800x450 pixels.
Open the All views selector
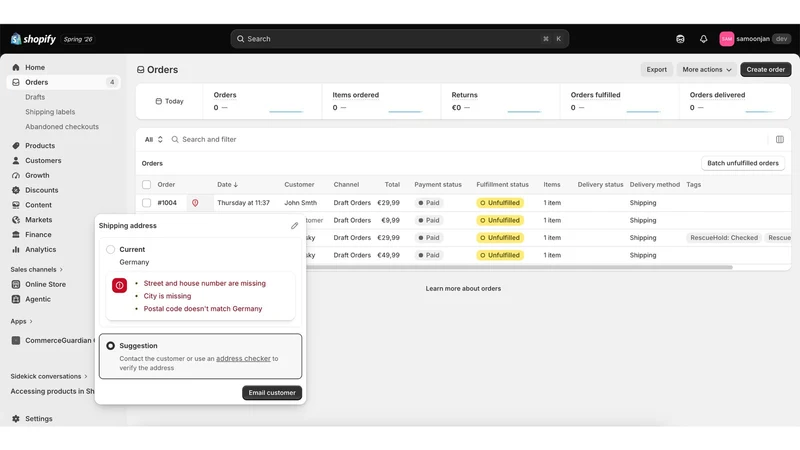(x=153, y=139)
